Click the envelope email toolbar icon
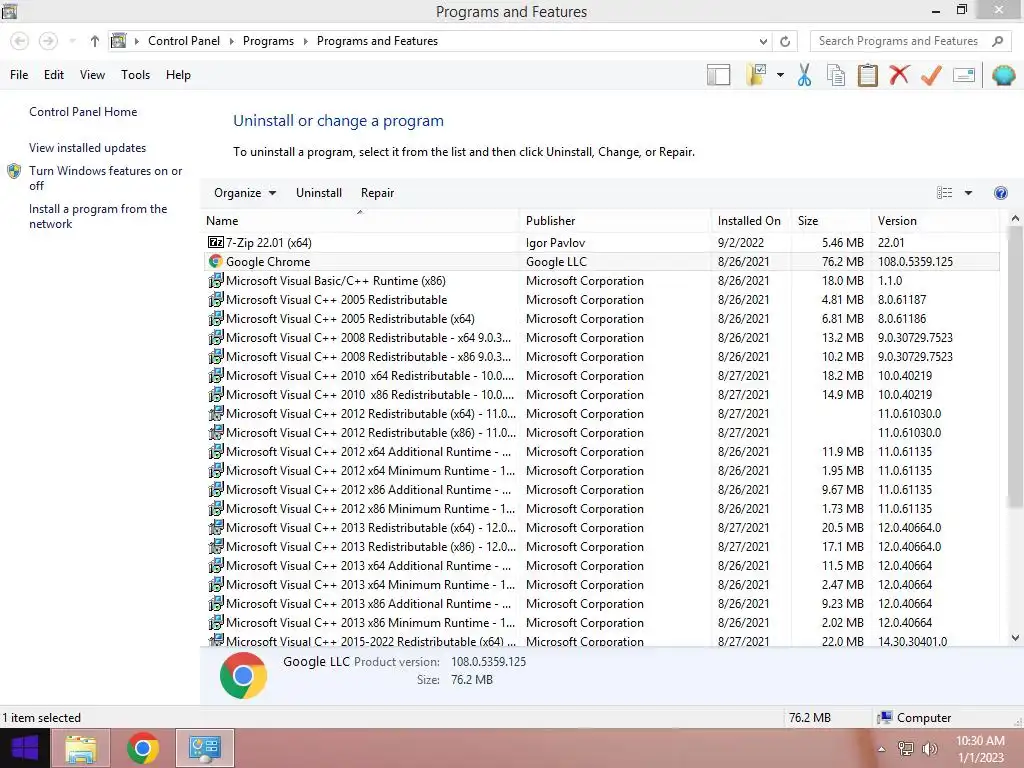 (963, 75)
